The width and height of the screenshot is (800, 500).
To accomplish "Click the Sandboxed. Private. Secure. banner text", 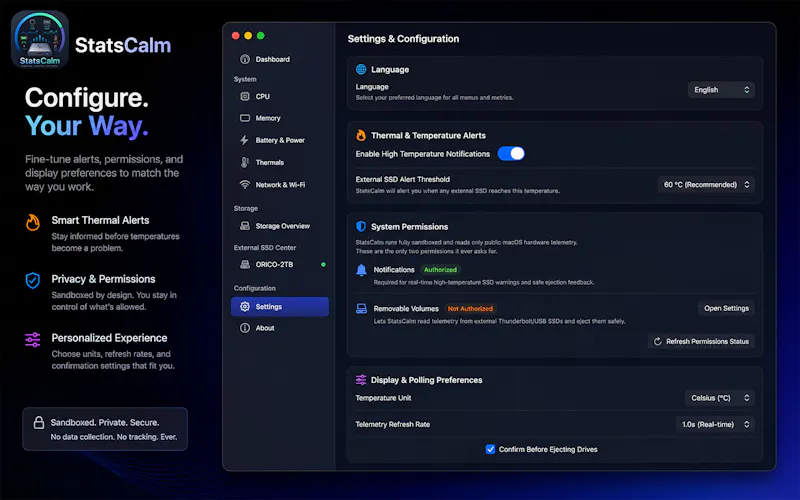I will click(105, 422).
